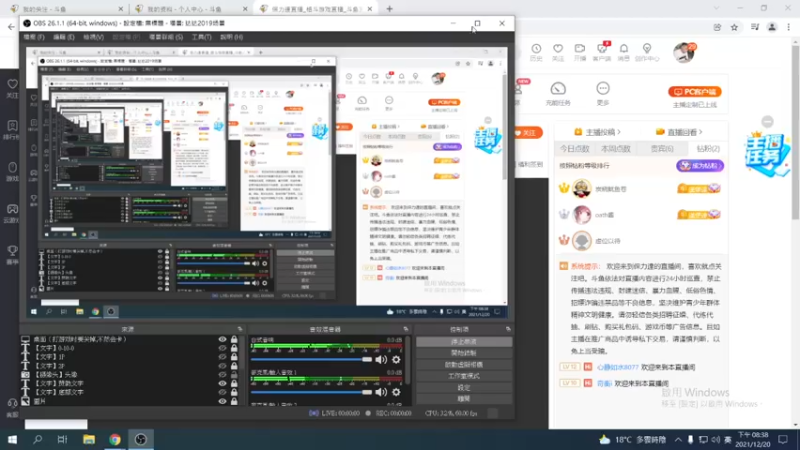The height and width of the screenshot is (450, 800).
Task: Toggle the lock on 【文字】1P source
Action: pos(234,357)
